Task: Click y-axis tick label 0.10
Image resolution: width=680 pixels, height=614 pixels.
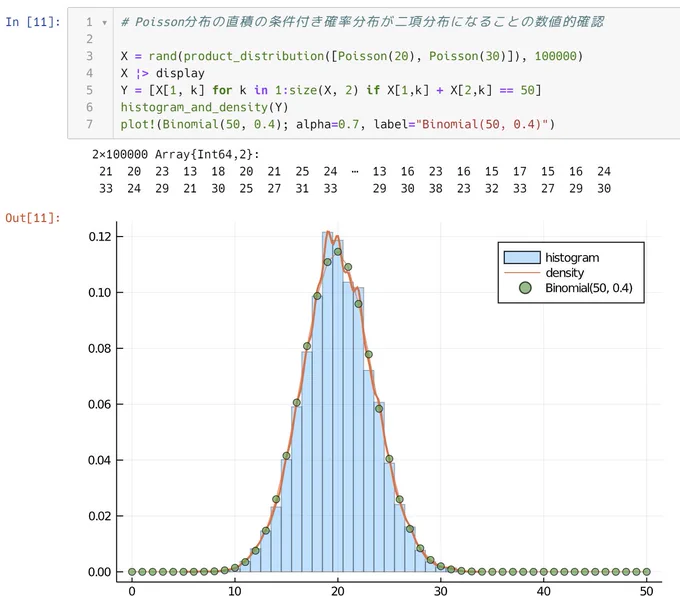Action: tap(100, 292)
